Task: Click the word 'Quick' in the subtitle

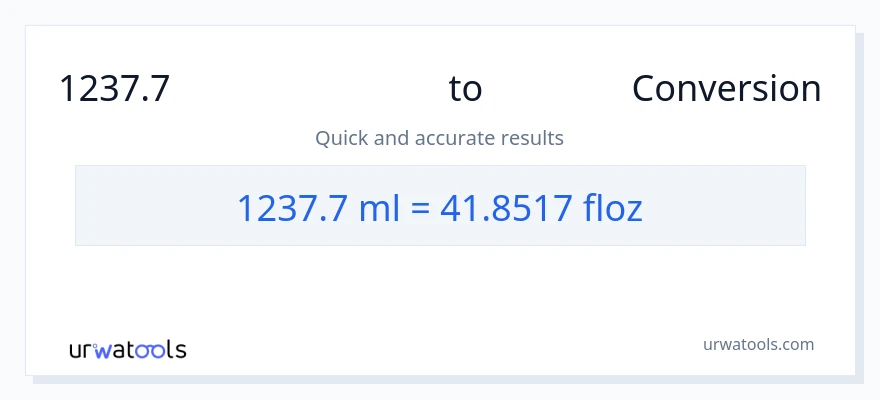Action: [x=342, y=138]
